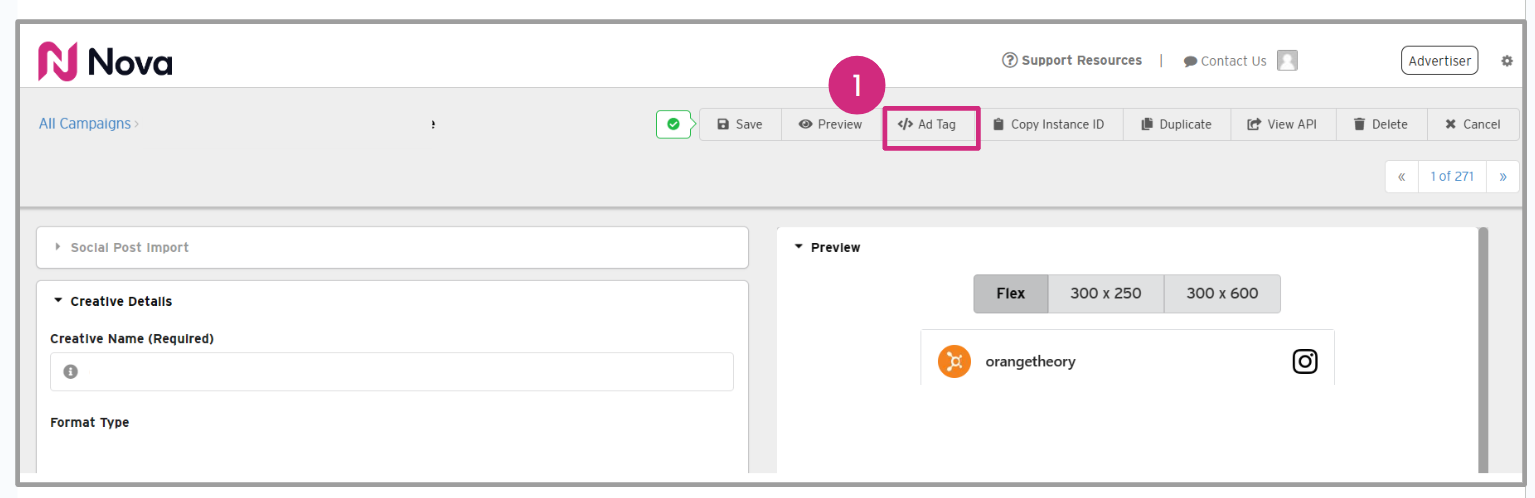Duplicate this creative
The width and height of the screenshot is (1535, 498).
click(1176, 124)
